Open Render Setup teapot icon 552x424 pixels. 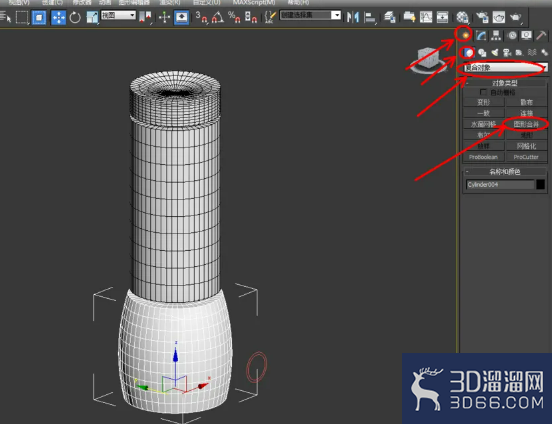pos(482,17)
